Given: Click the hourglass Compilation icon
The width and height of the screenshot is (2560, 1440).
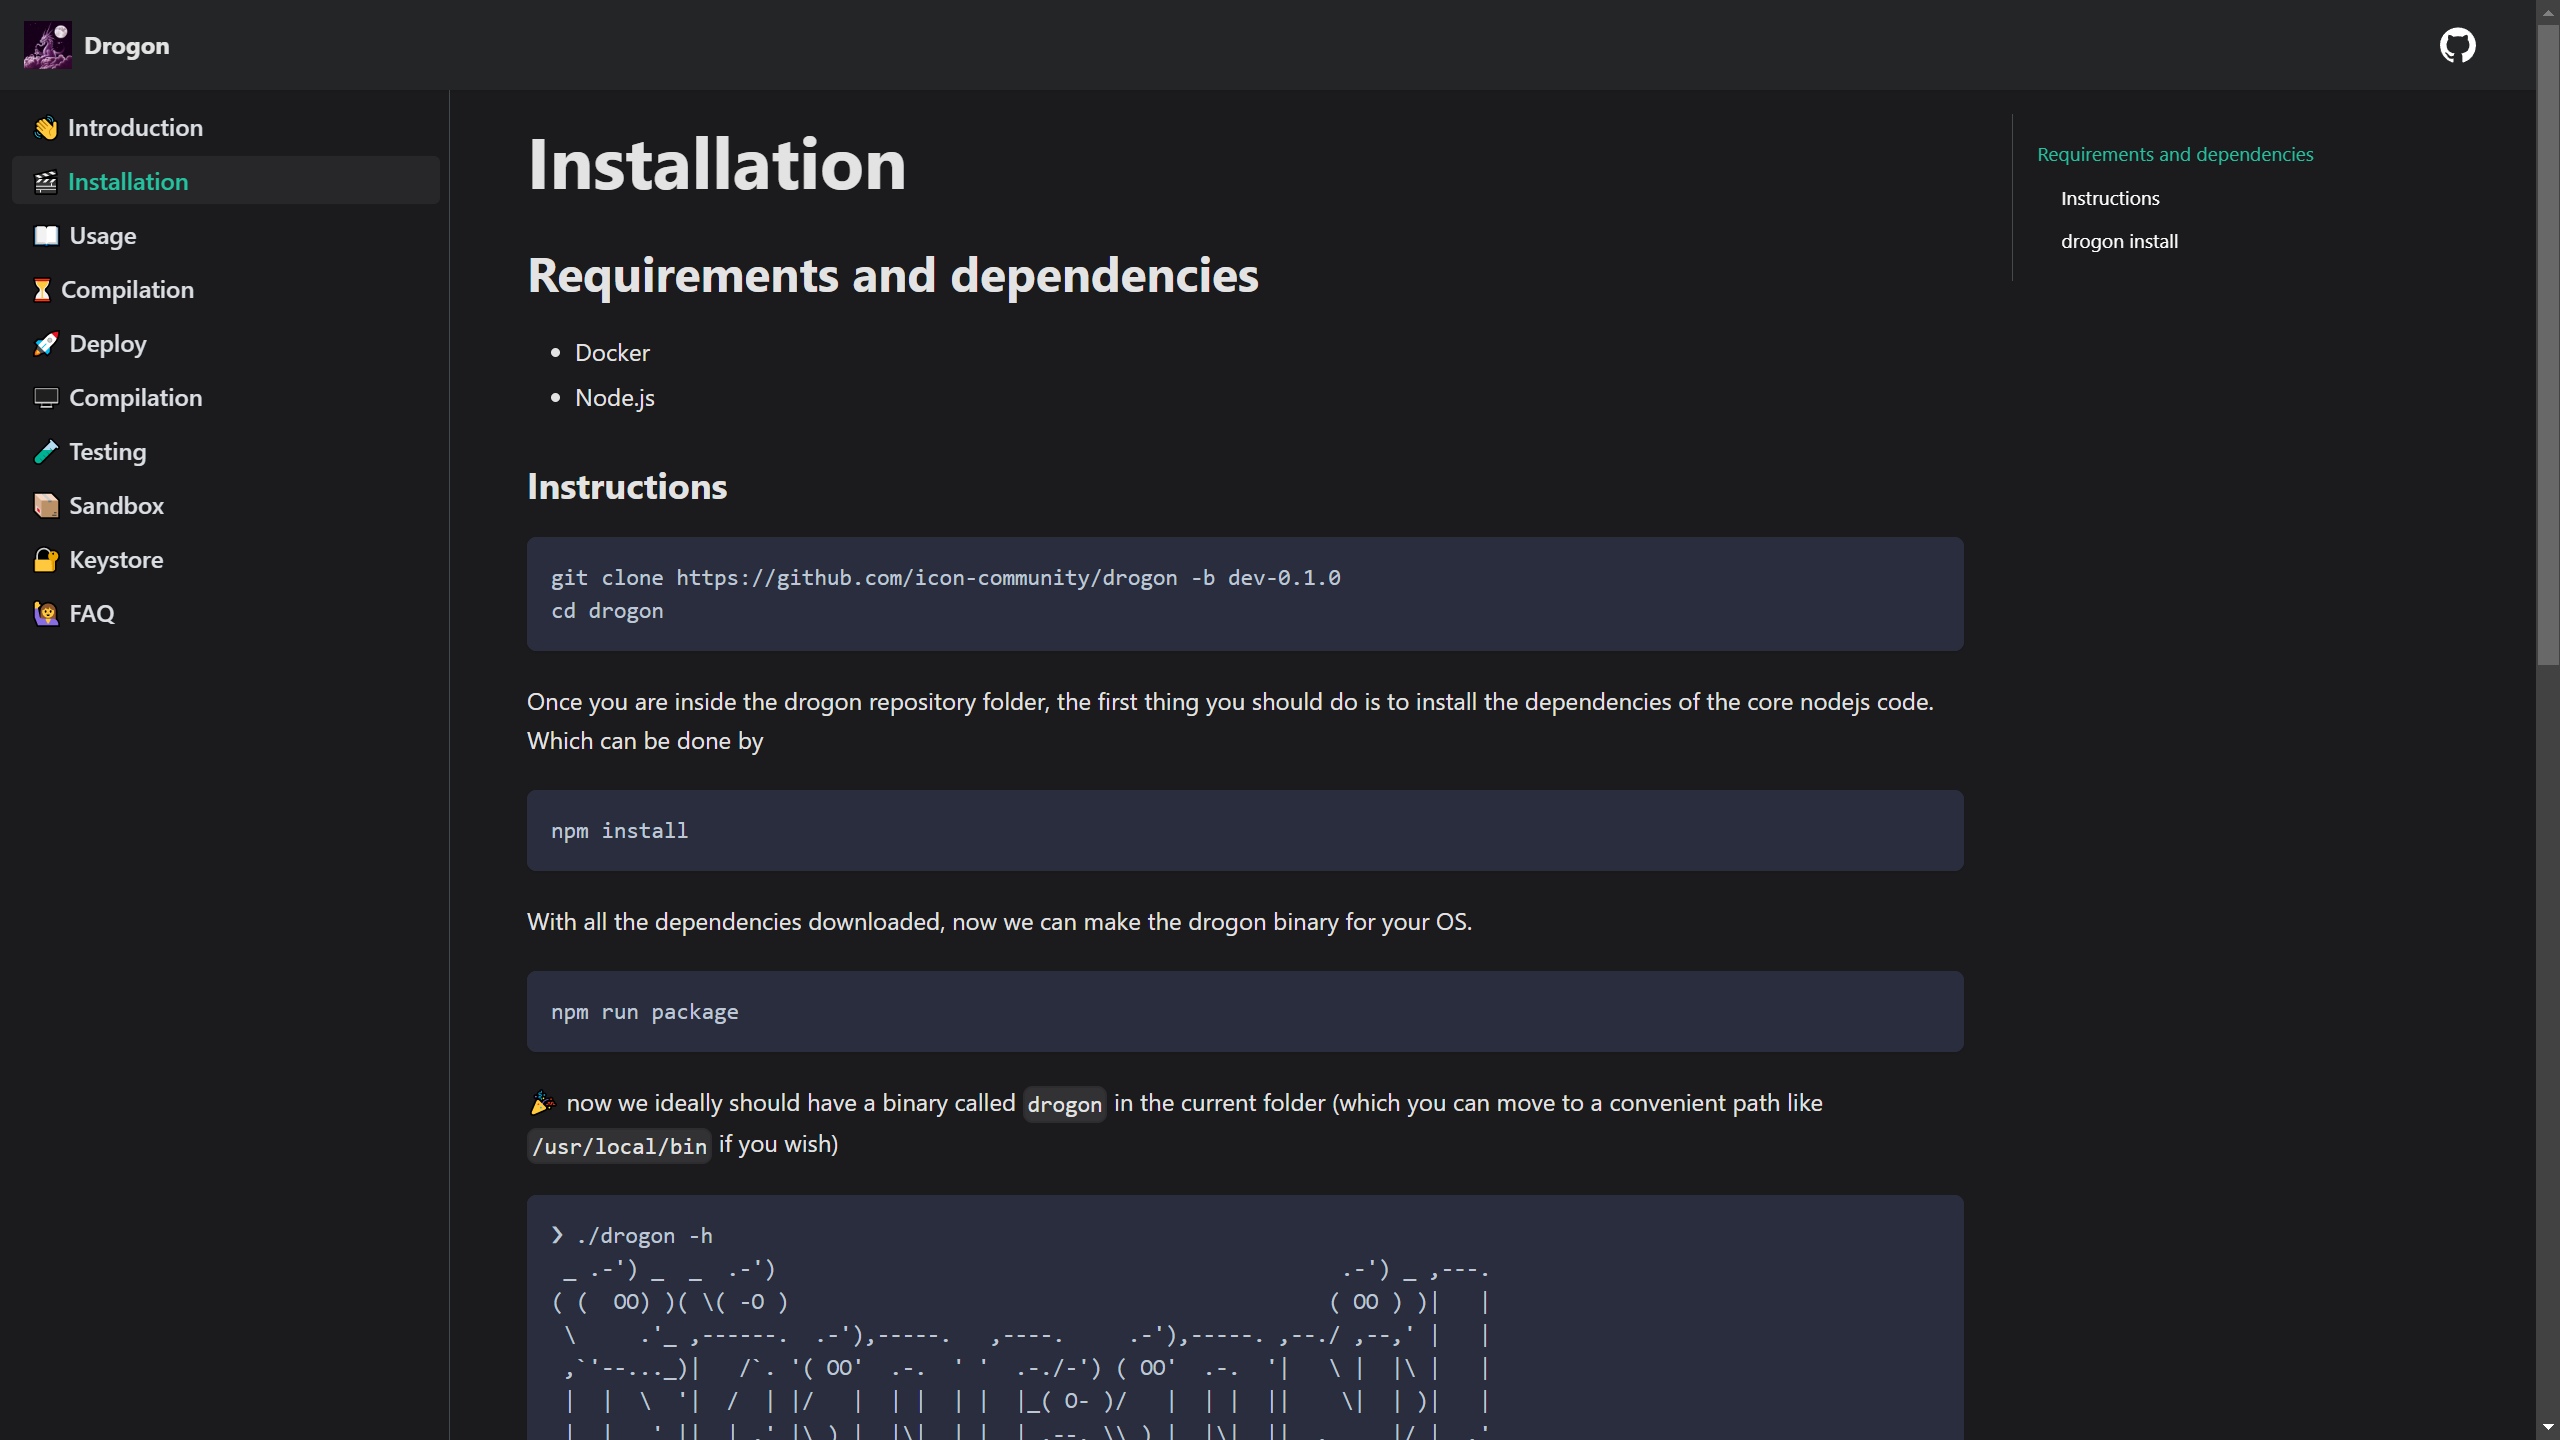Looking at the screenshot, I should (x=42, y=290).
